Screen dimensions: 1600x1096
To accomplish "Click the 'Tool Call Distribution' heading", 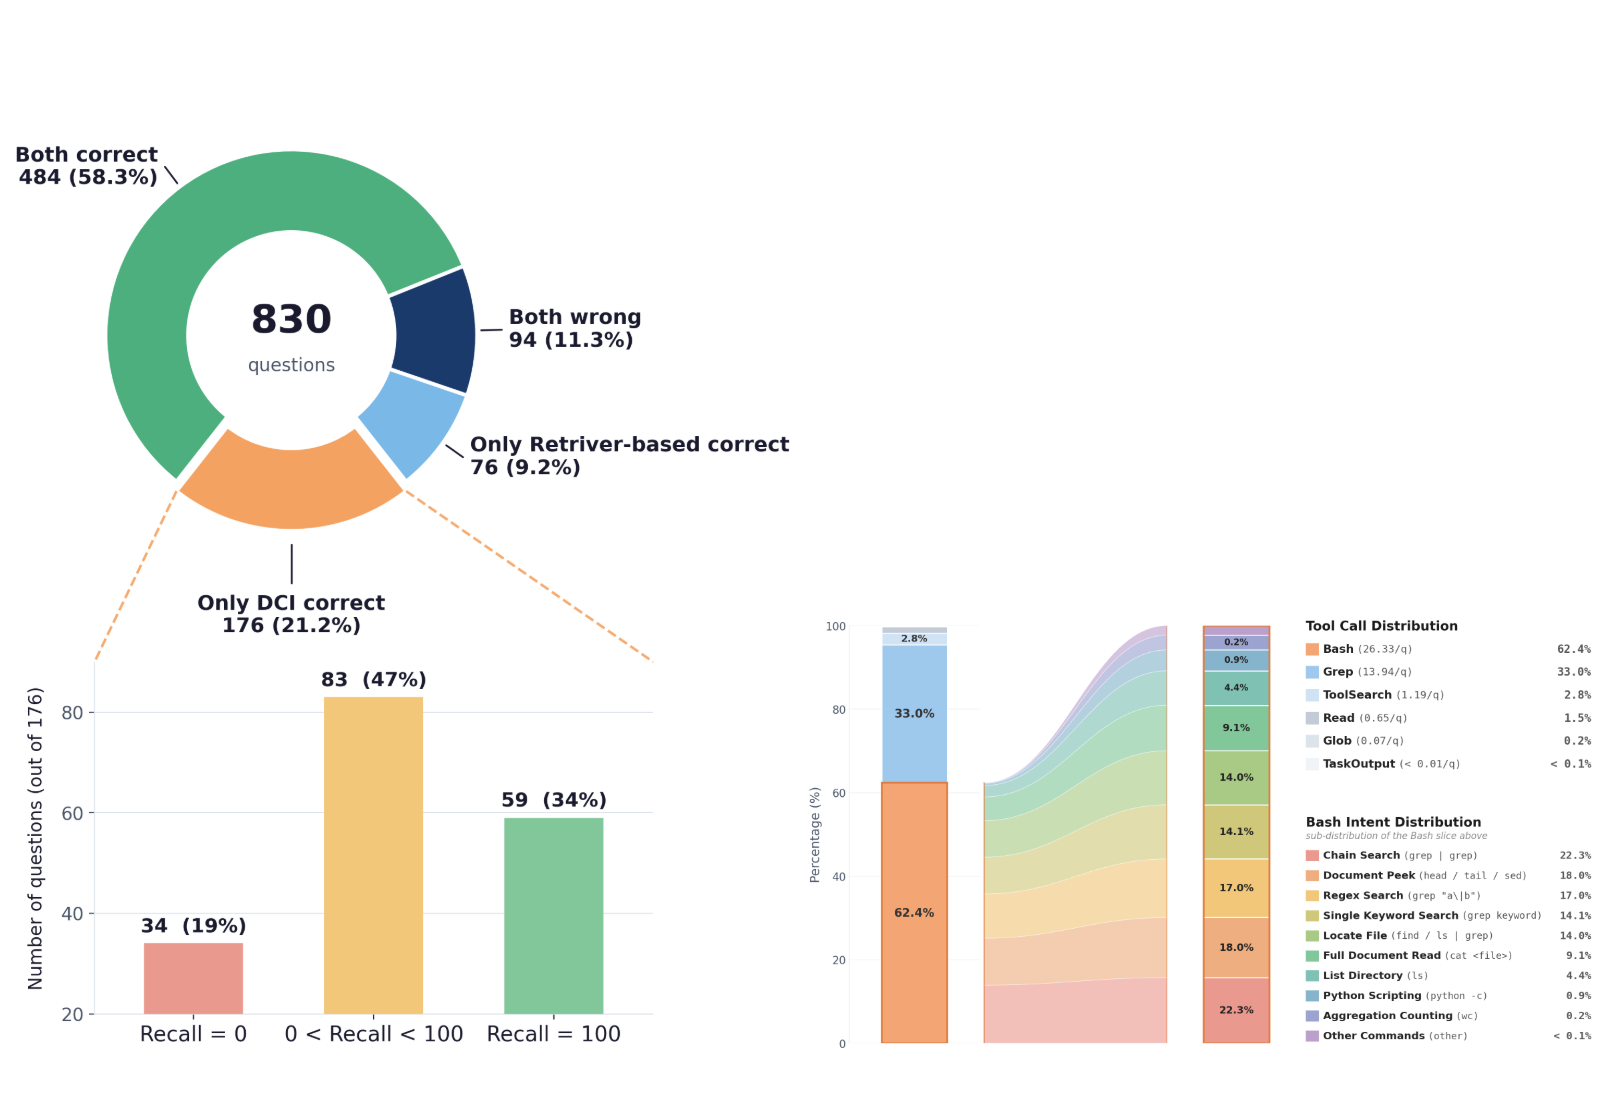I will (1381, 626).
